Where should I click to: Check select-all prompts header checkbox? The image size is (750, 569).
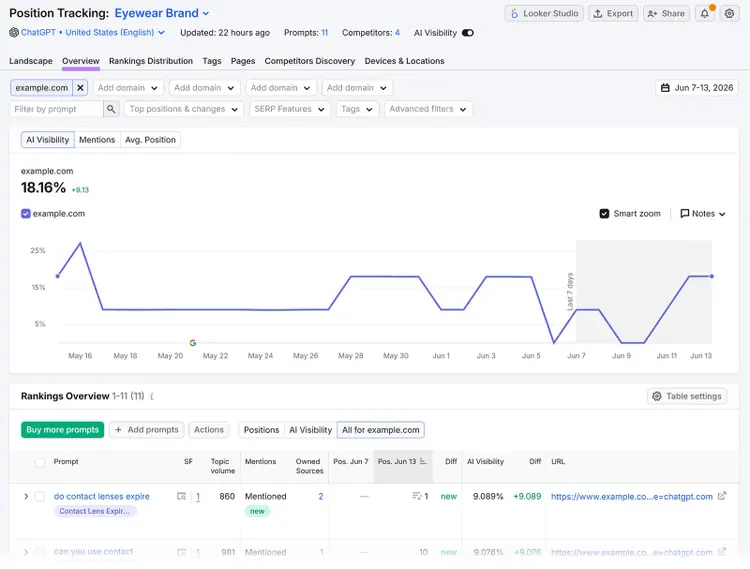(x=40, y=462)
